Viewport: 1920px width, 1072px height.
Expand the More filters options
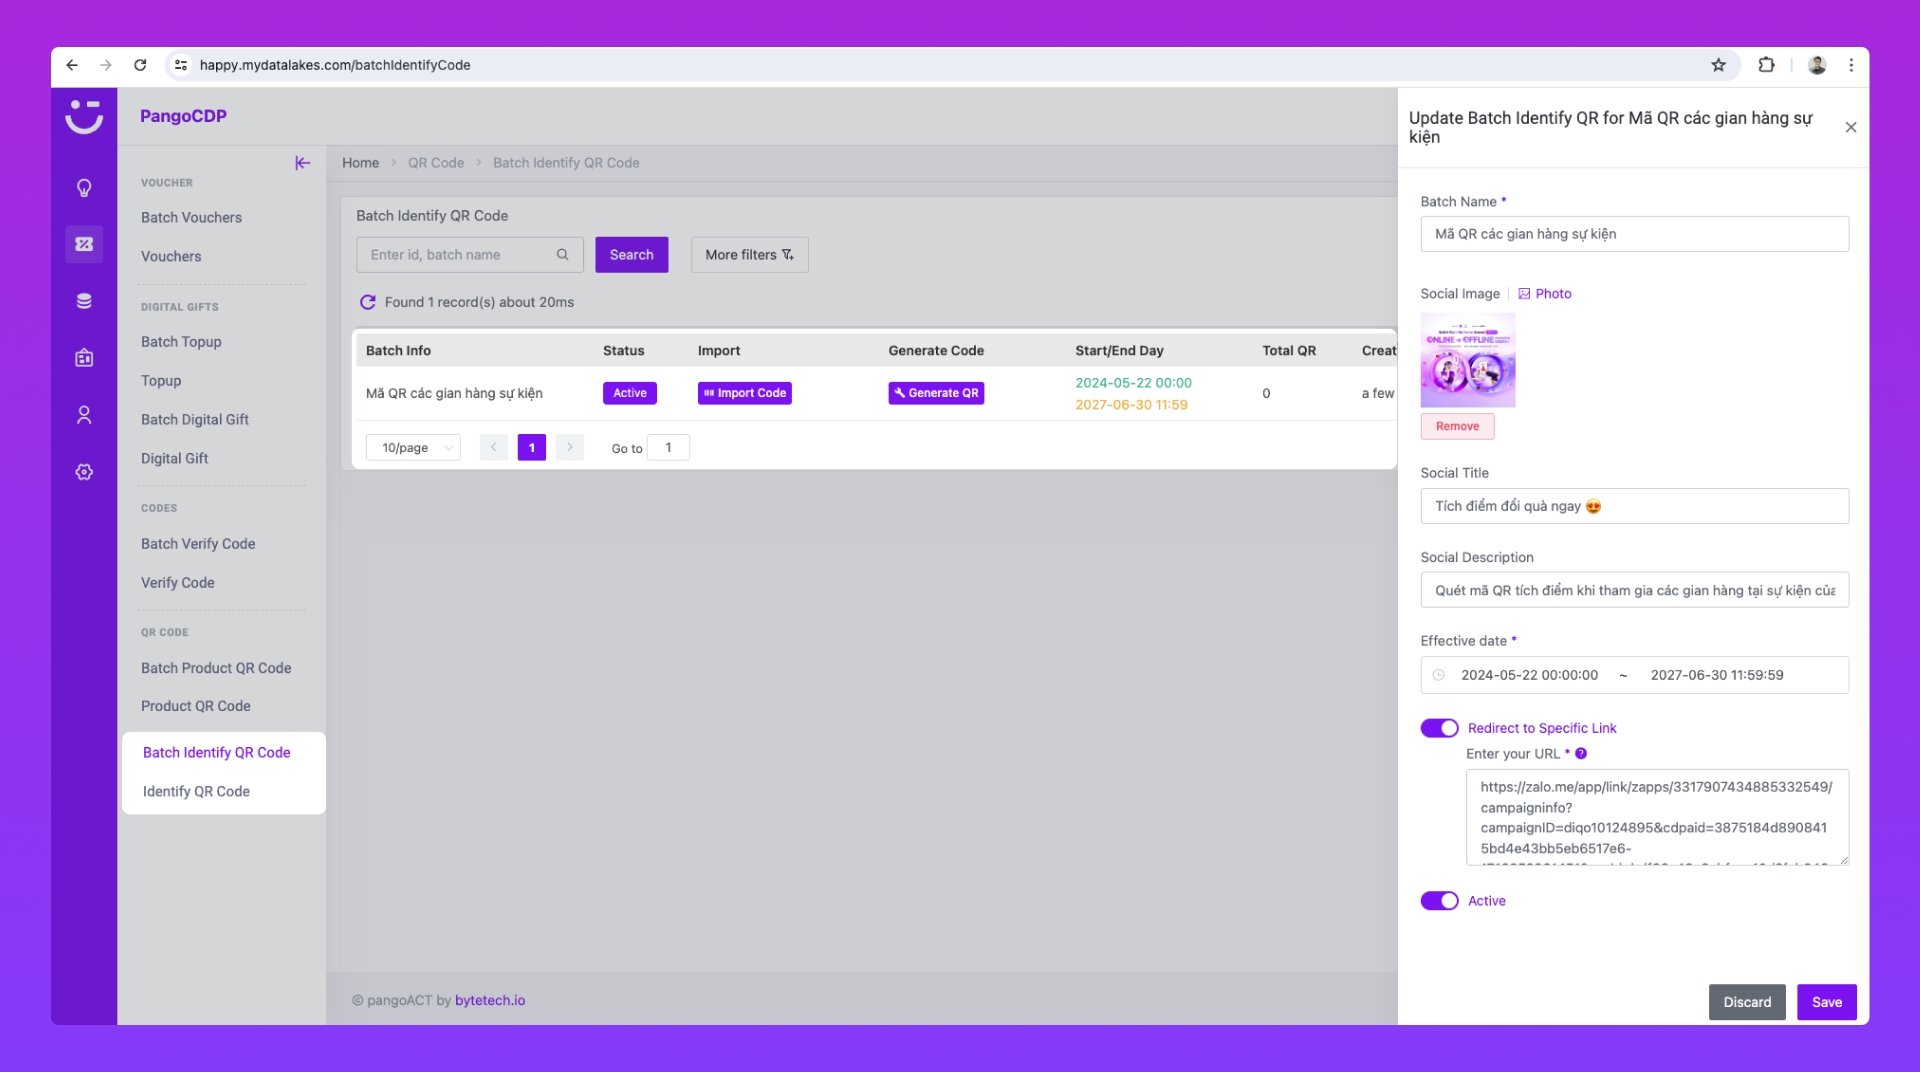pos(749,255)
